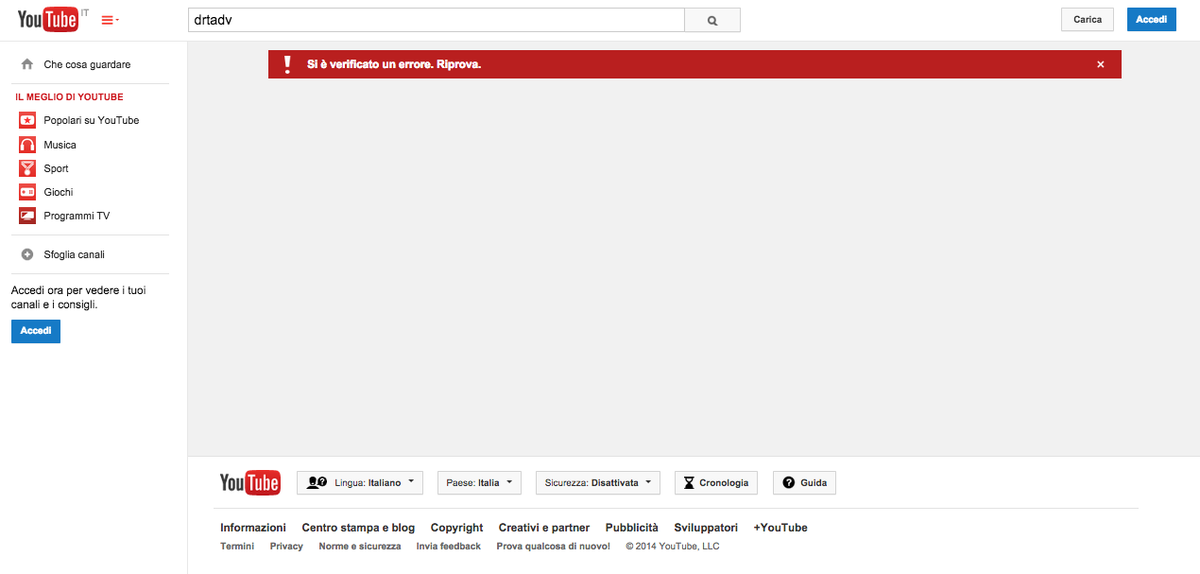Click the Invia feedback footer link

[449, 546]
